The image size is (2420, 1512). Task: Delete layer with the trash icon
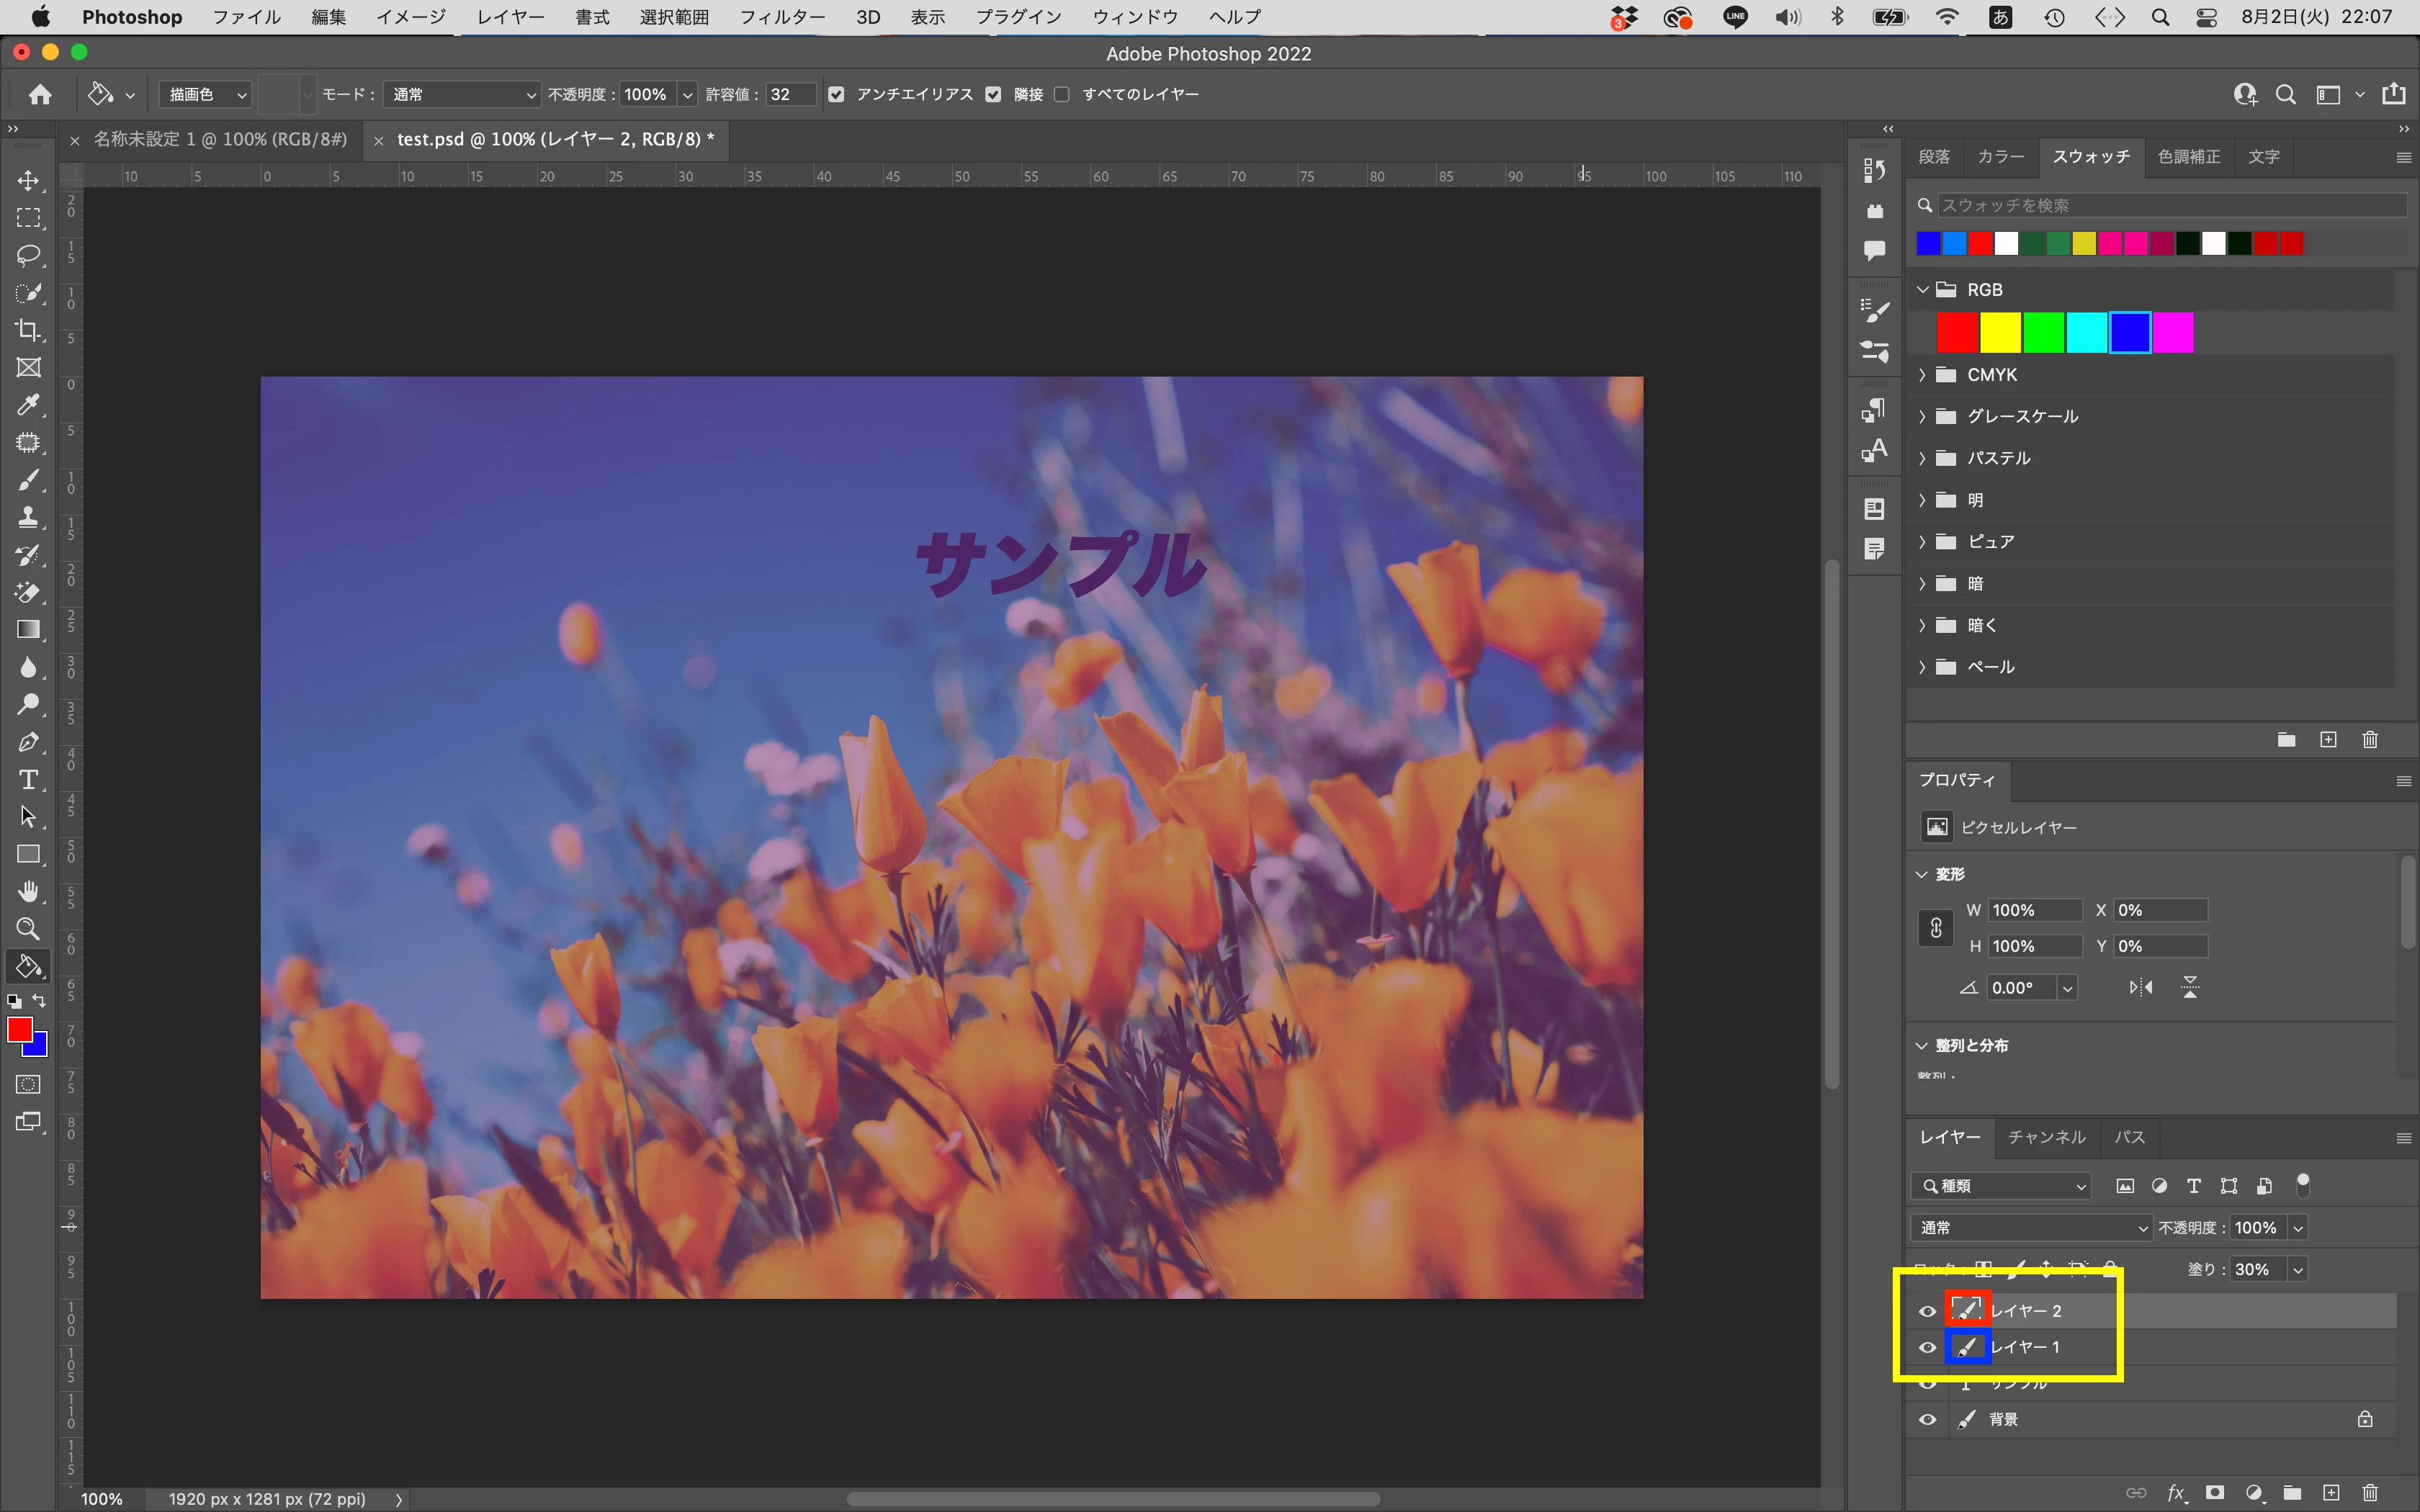[x=2370, y=1493]
